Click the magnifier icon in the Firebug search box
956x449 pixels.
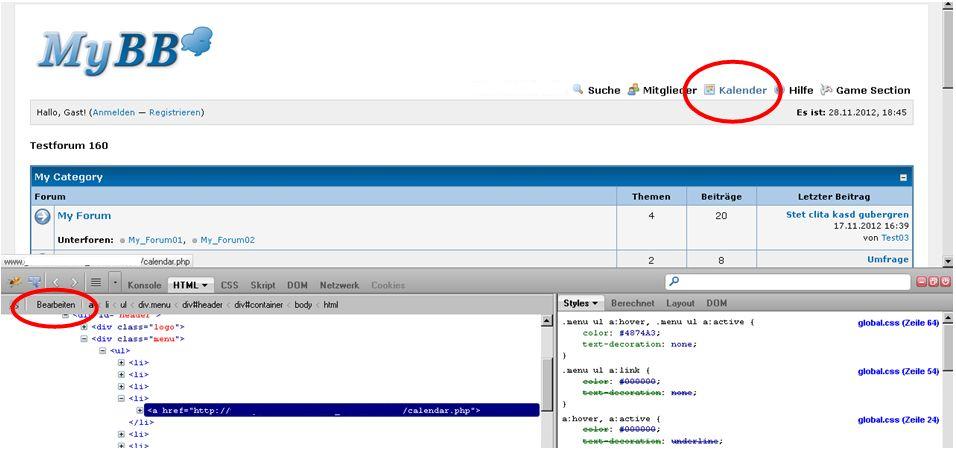(674, 282)
